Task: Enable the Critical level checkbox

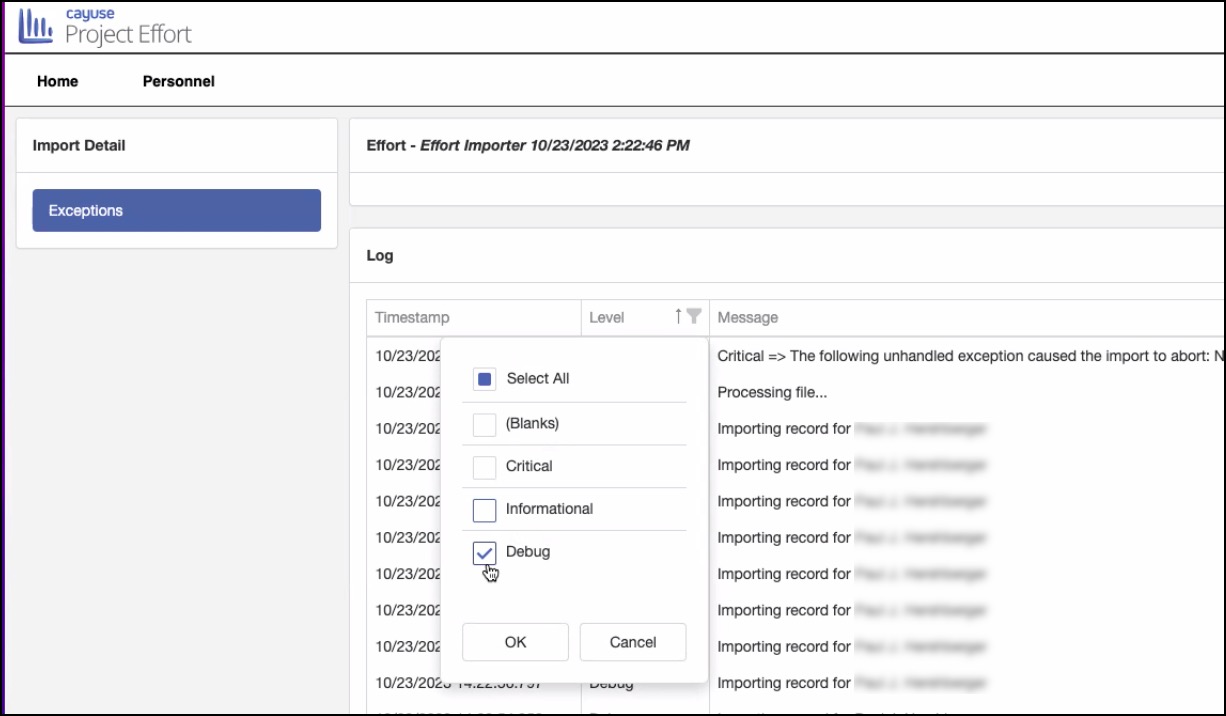Action: pos(484,467)
